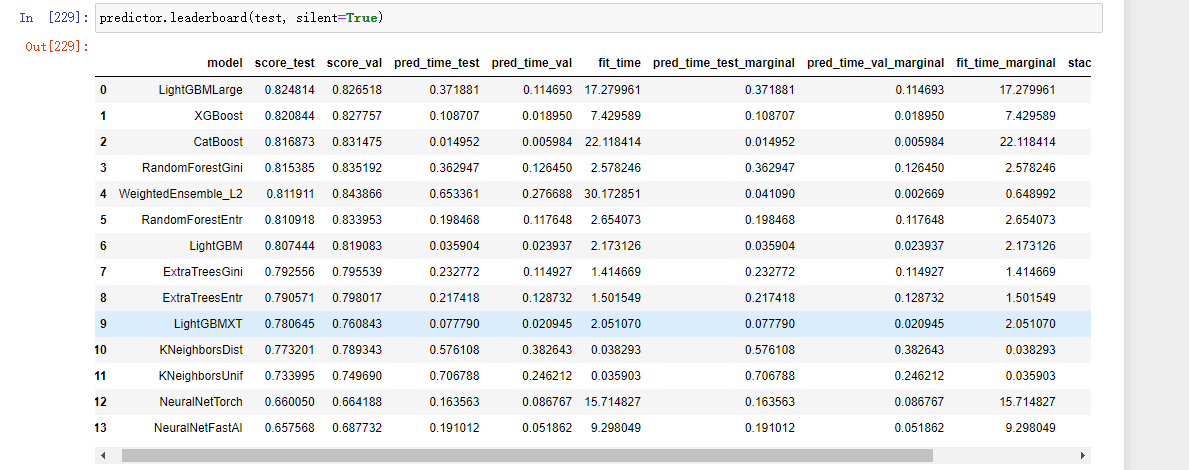Click the row index 0
This screenshot has width=1189, height=470.
(x=103, y=90)
